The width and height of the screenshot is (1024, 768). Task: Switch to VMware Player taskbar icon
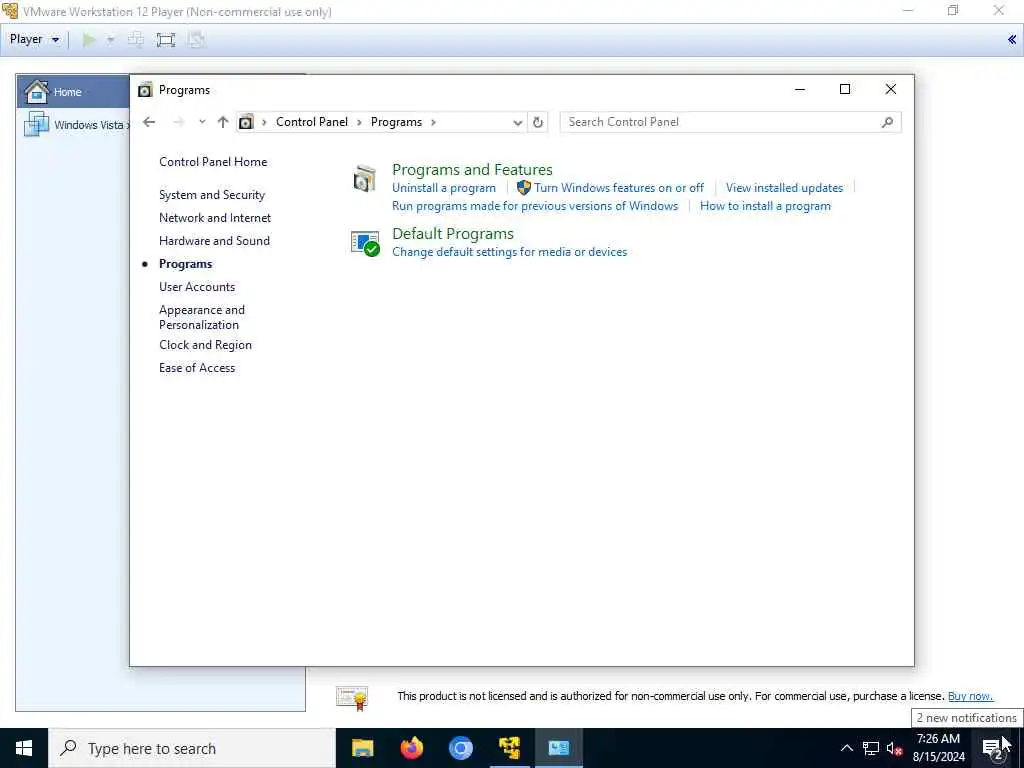point(509,748)
